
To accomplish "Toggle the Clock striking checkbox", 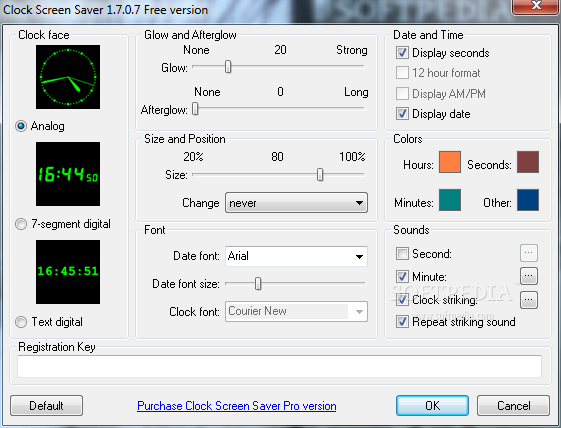I will click(x=402, y=299).
